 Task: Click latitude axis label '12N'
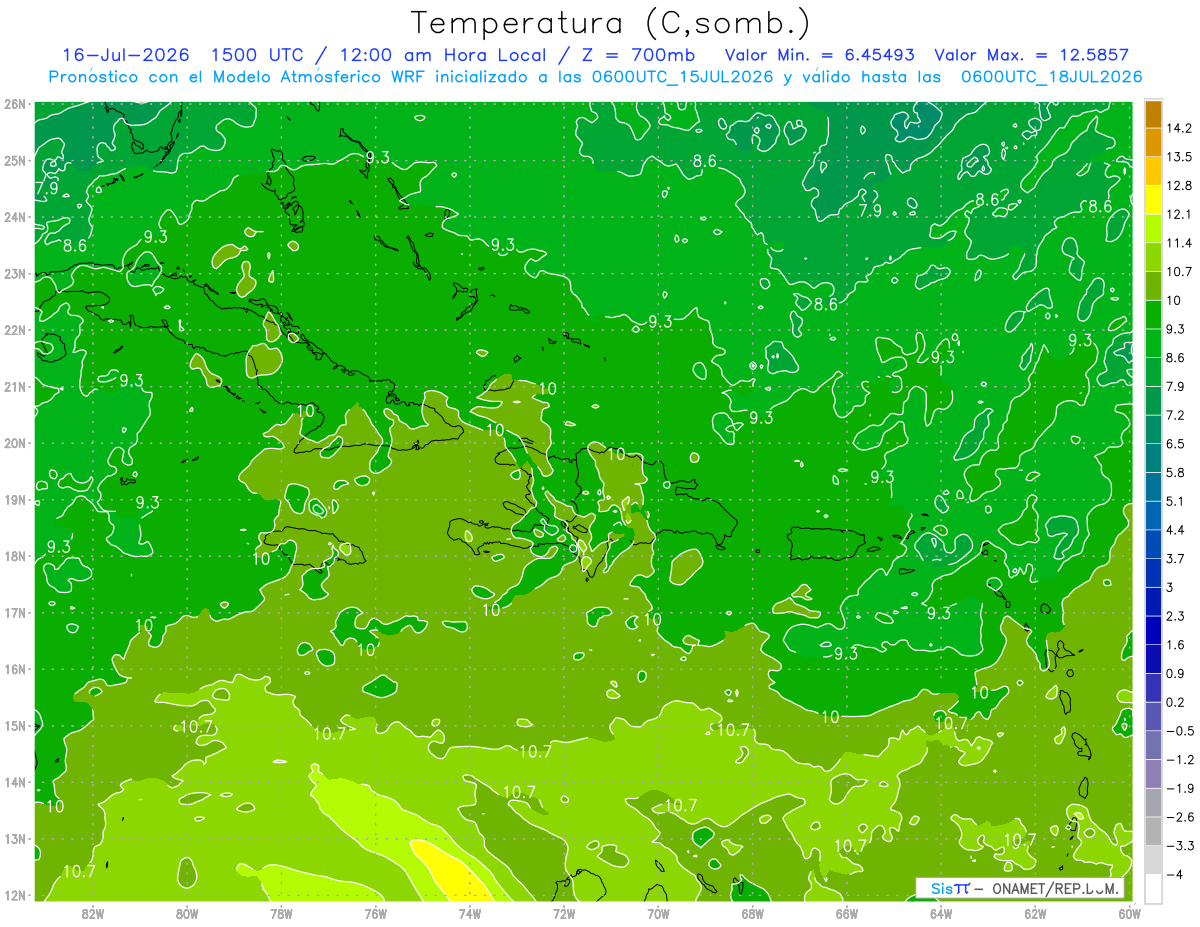coord(16,895)
